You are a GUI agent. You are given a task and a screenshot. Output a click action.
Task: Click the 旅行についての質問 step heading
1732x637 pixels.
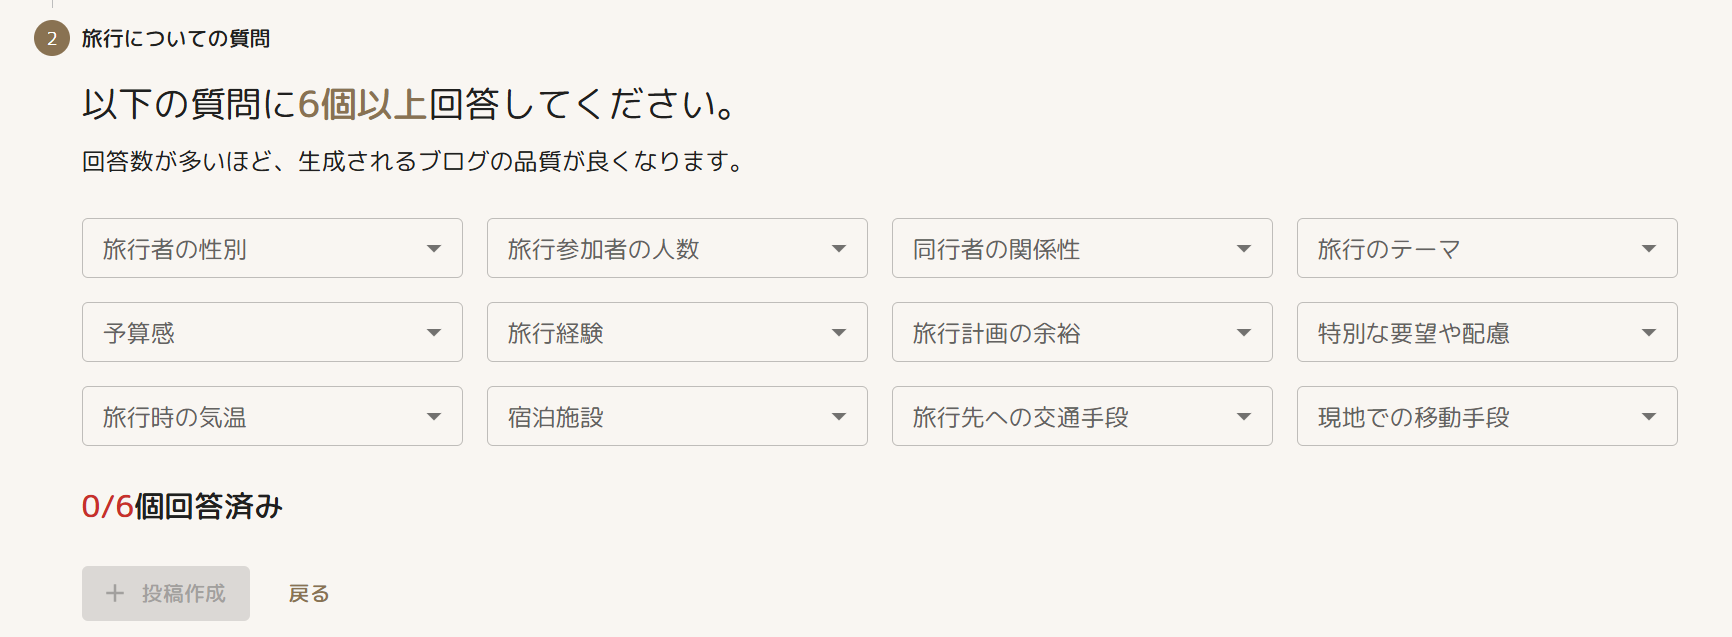point(176,38)
